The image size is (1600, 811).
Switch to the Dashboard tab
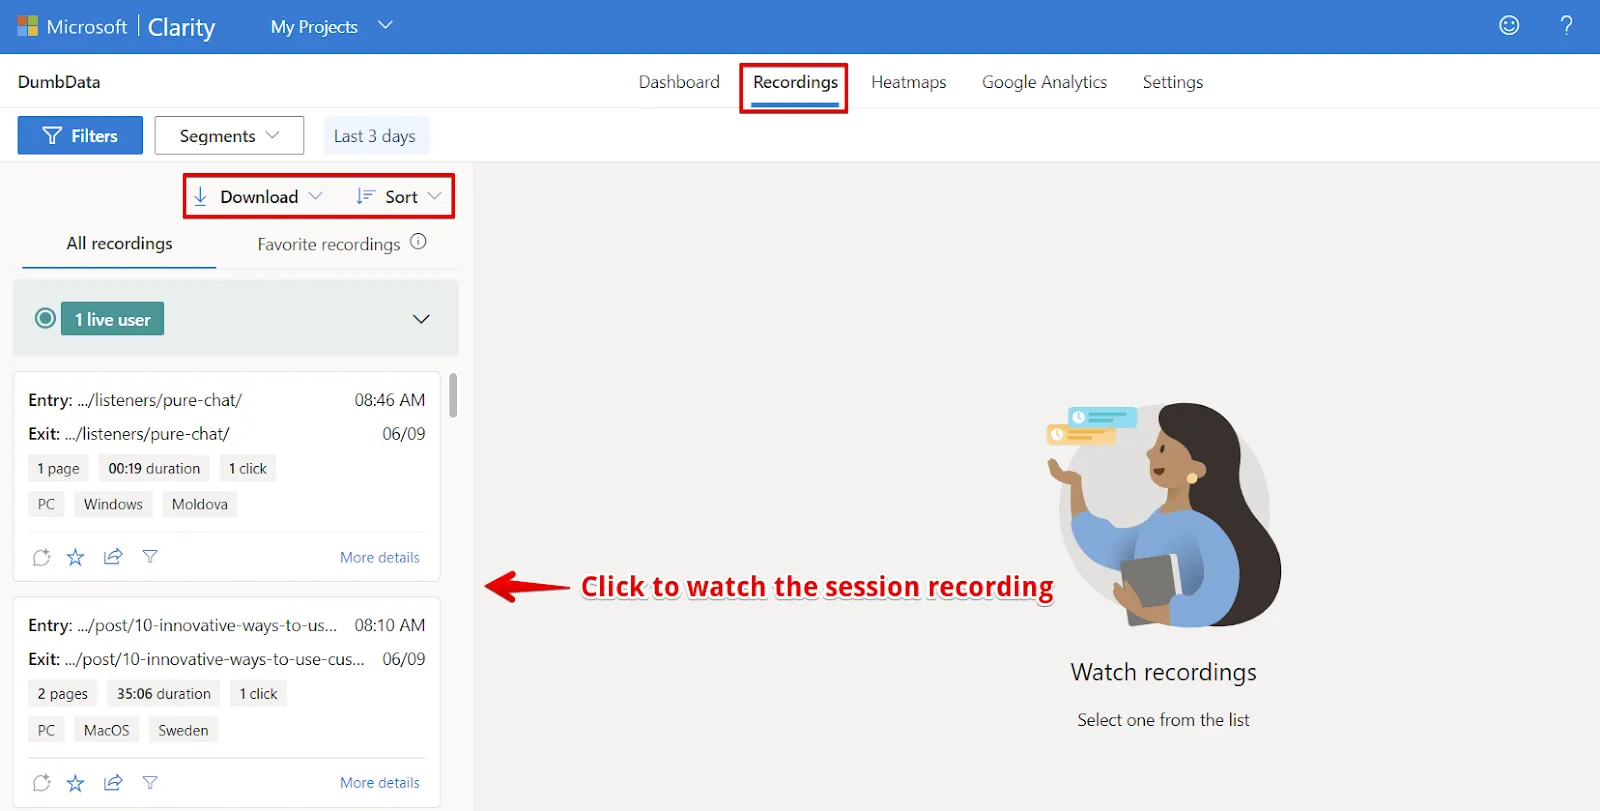(679, 82)
